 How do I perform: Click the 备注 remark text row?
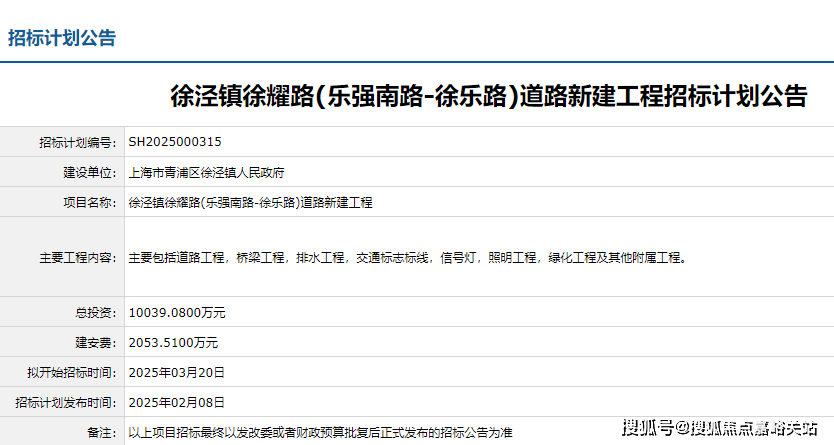coord(320,432)
